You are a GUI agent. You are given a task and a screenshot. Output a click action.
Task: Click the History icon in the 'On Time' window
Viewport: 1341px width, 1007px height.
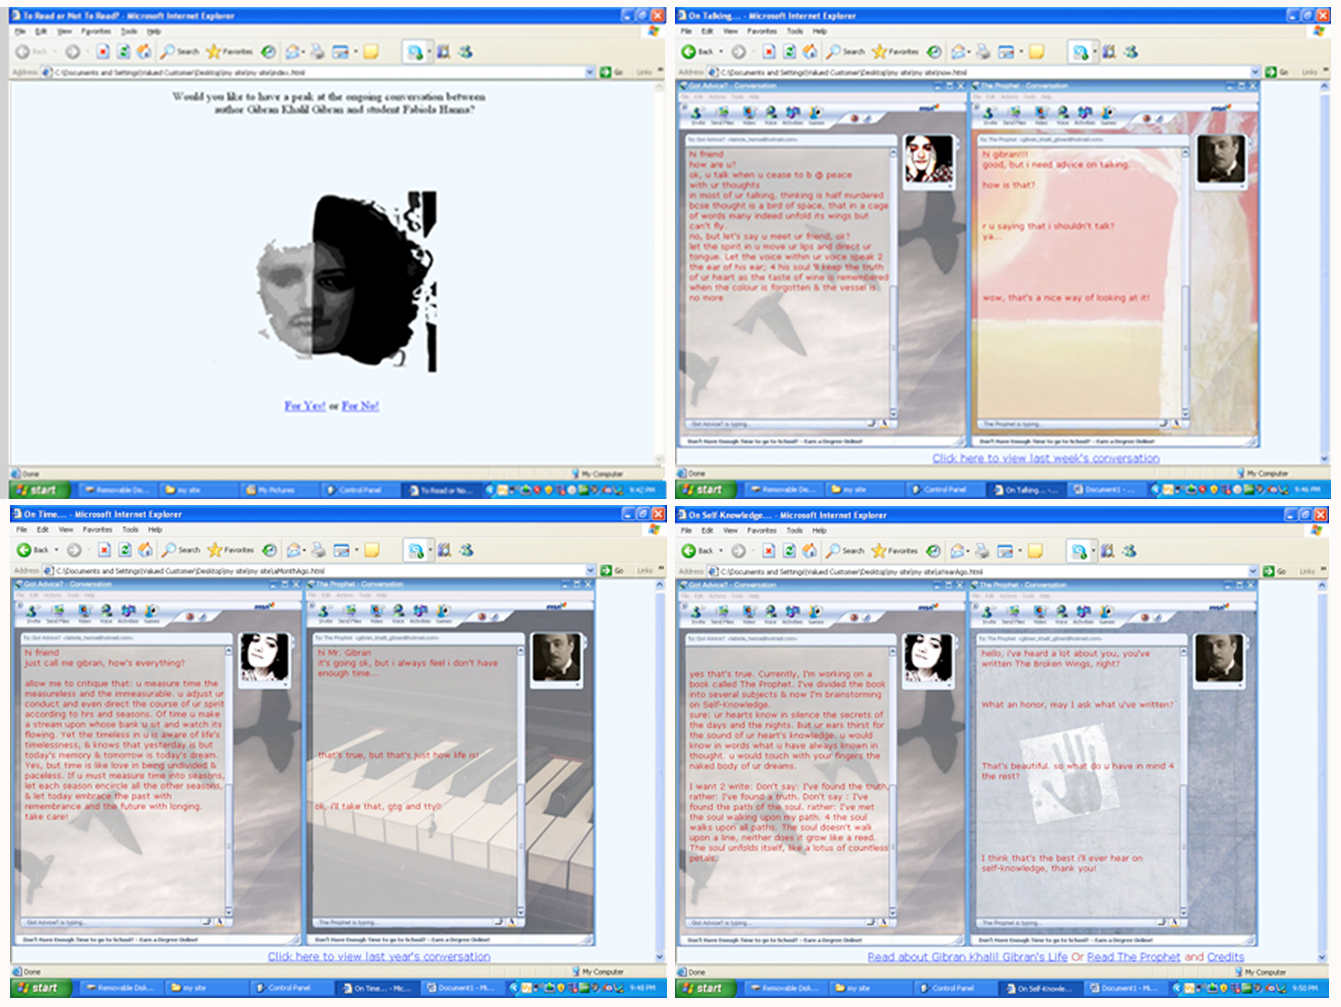(x=270, y=550)
